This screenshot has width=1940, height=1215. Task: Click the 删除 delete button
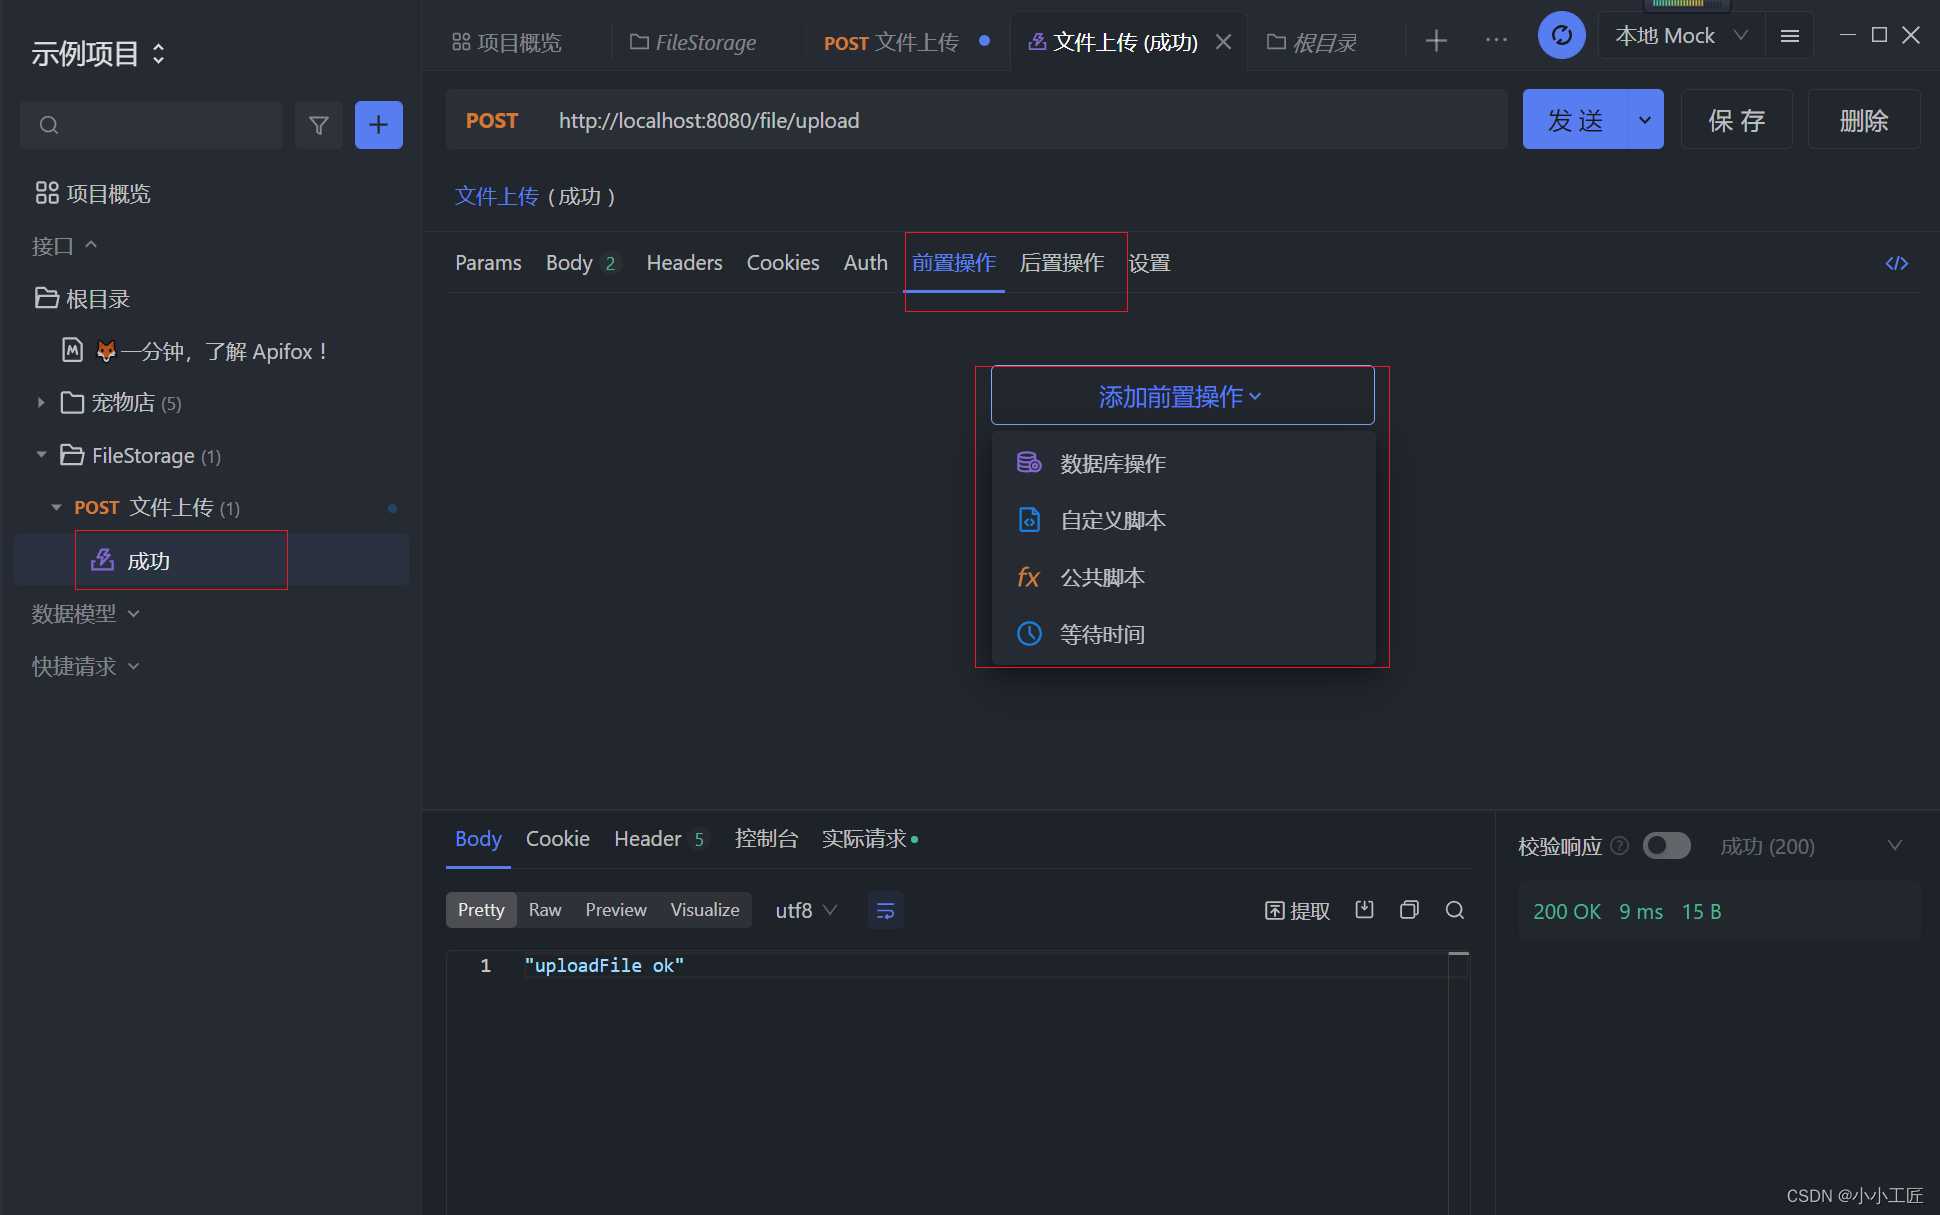[x=1864, y=120]
